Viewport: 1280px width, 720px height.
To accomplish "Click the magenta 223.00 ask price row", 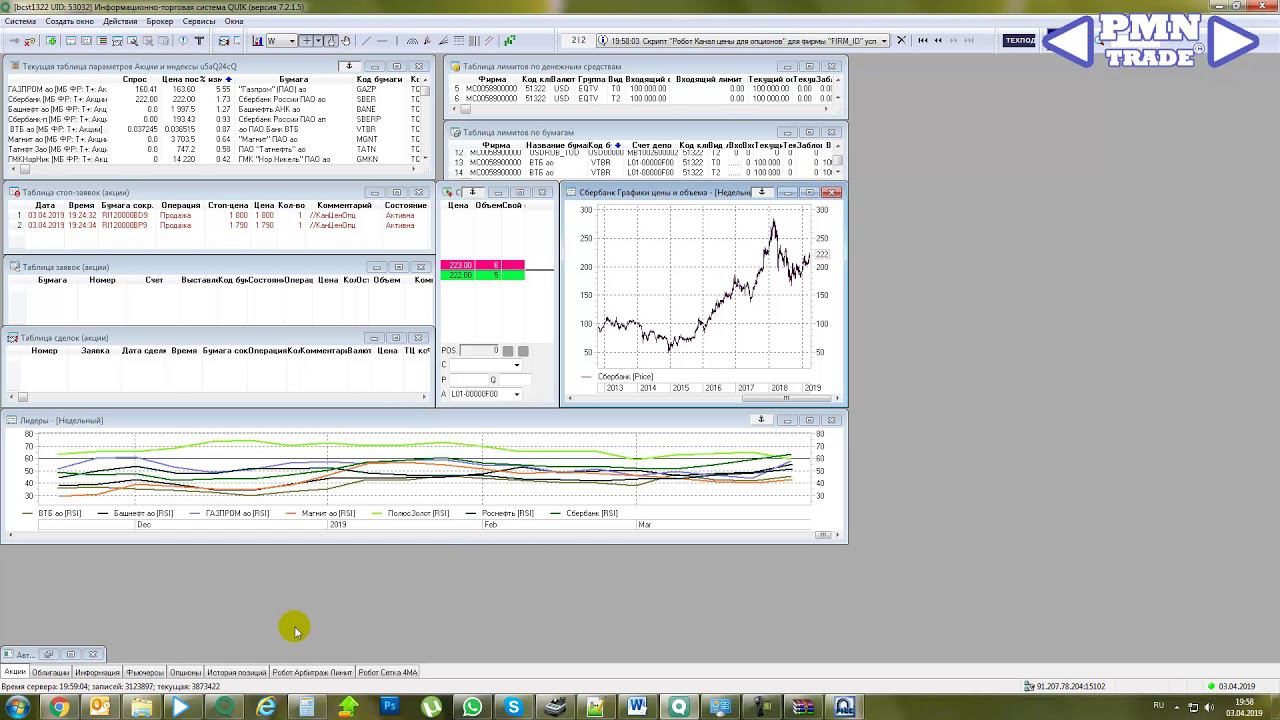I will (482, 265).
